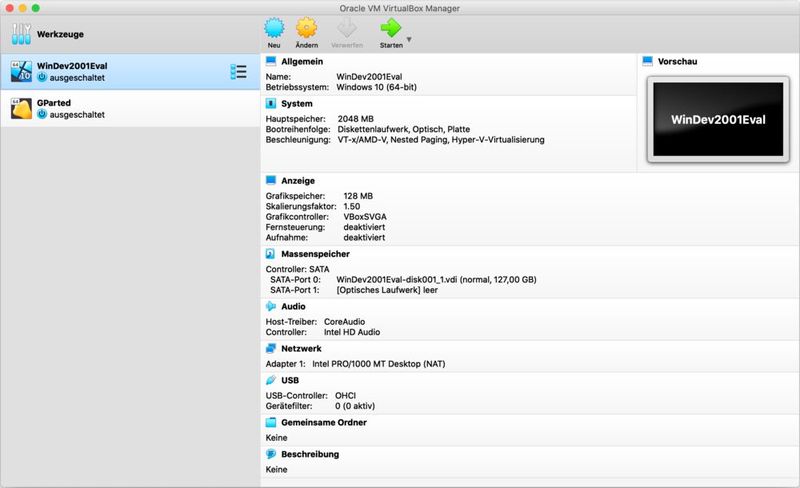Viewport: 800px width, 488px height.
Task: Click the Host-Treiber value CoreAudio
Action: point(344,322)
